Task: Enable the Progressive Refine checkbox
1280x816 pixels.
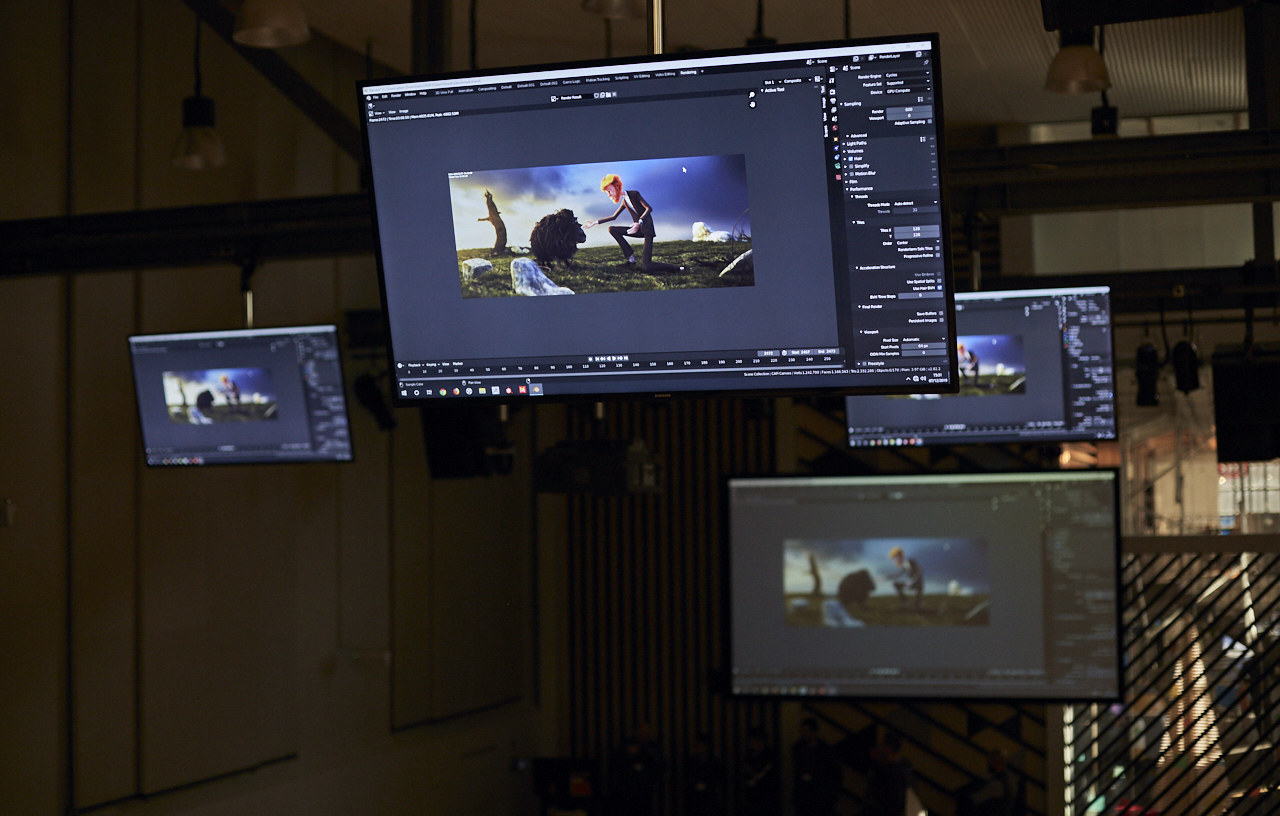Action: click(938, 256)
